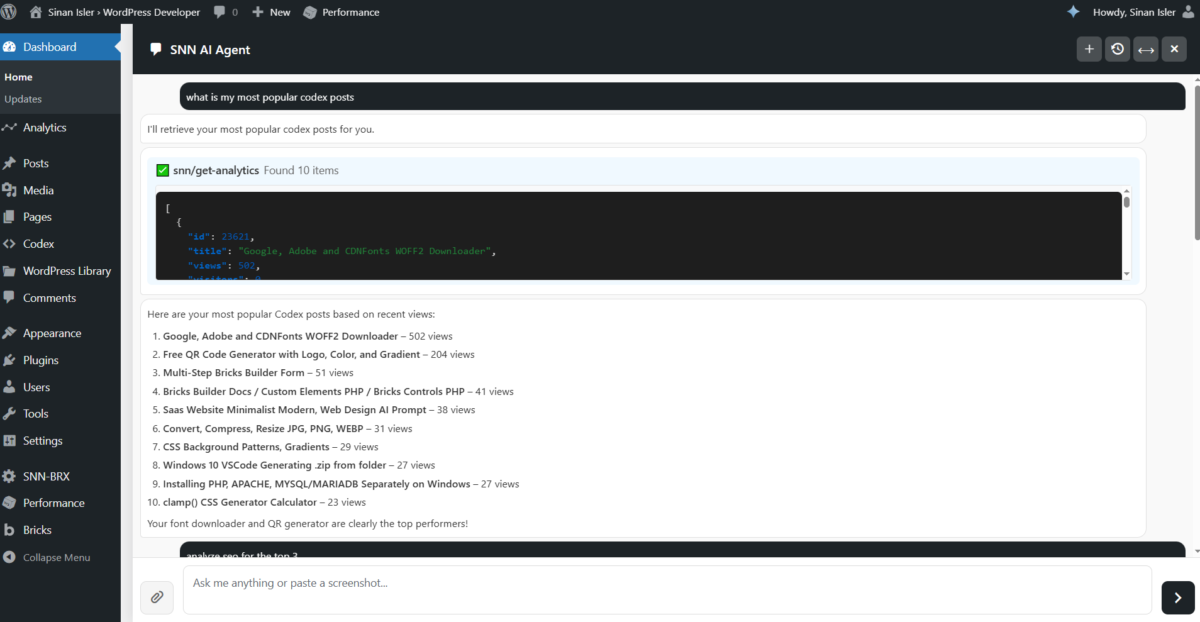Open Performance in the admin bar
This screenshot has width=1200, height=622.
tap(341, 12)
